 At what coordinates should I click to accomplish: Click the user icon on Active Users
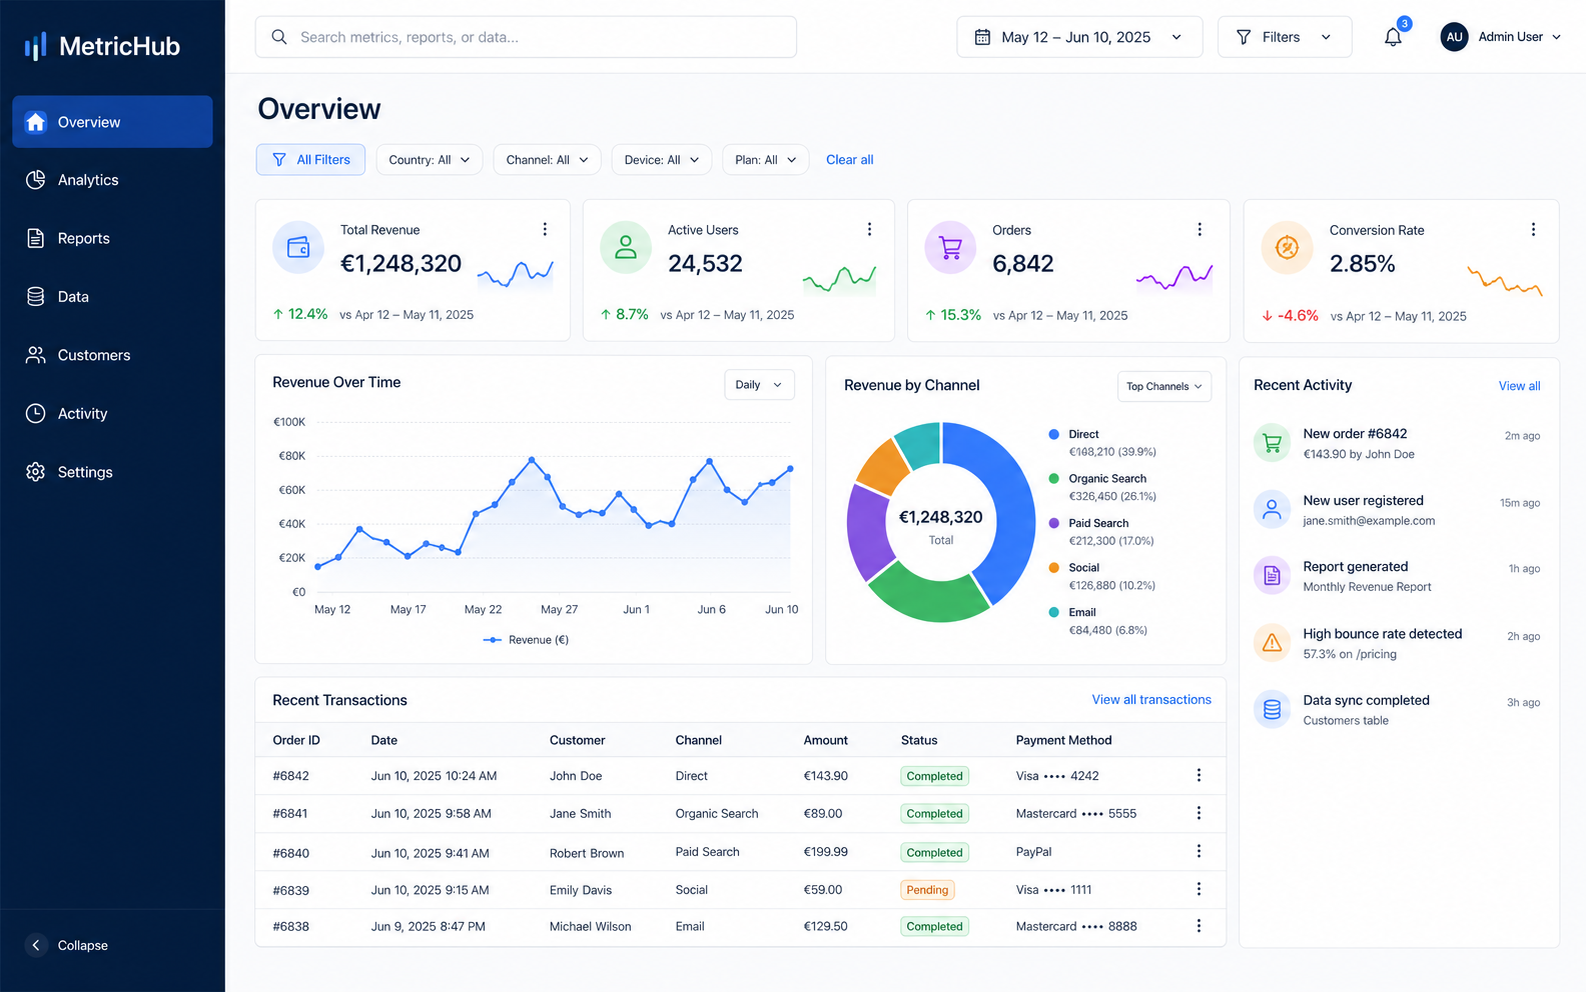(626, 247)
